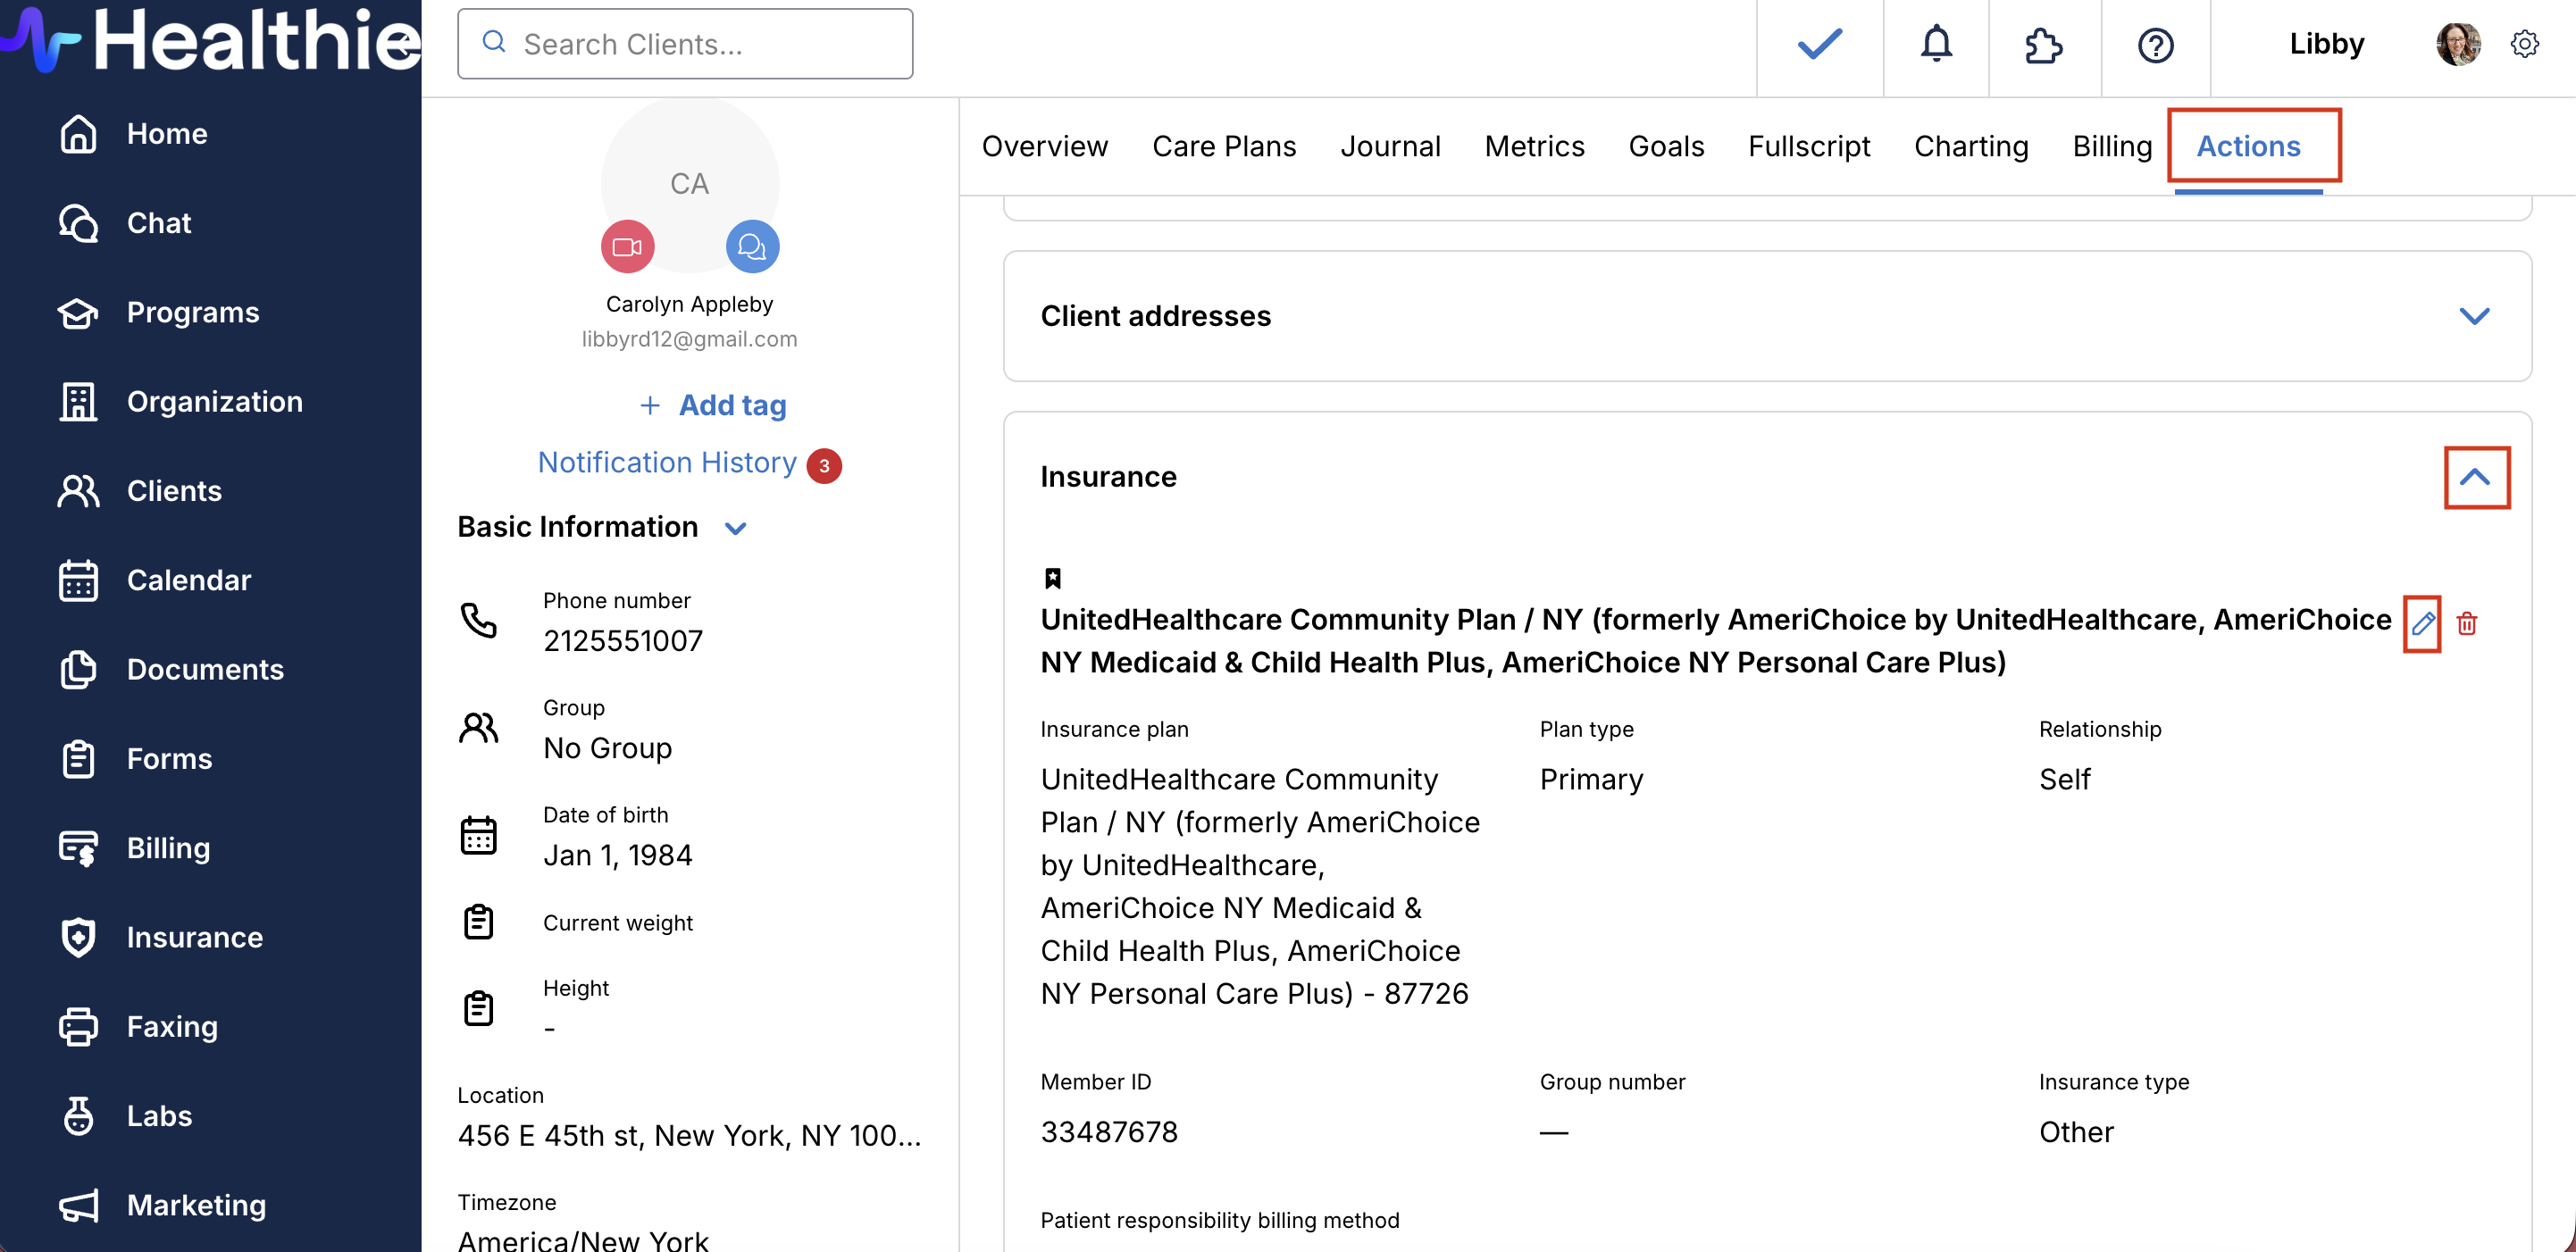Click the help question mark icon
The width and height of the screenshot is (2576, 1252).
[x=2155, y=45]
